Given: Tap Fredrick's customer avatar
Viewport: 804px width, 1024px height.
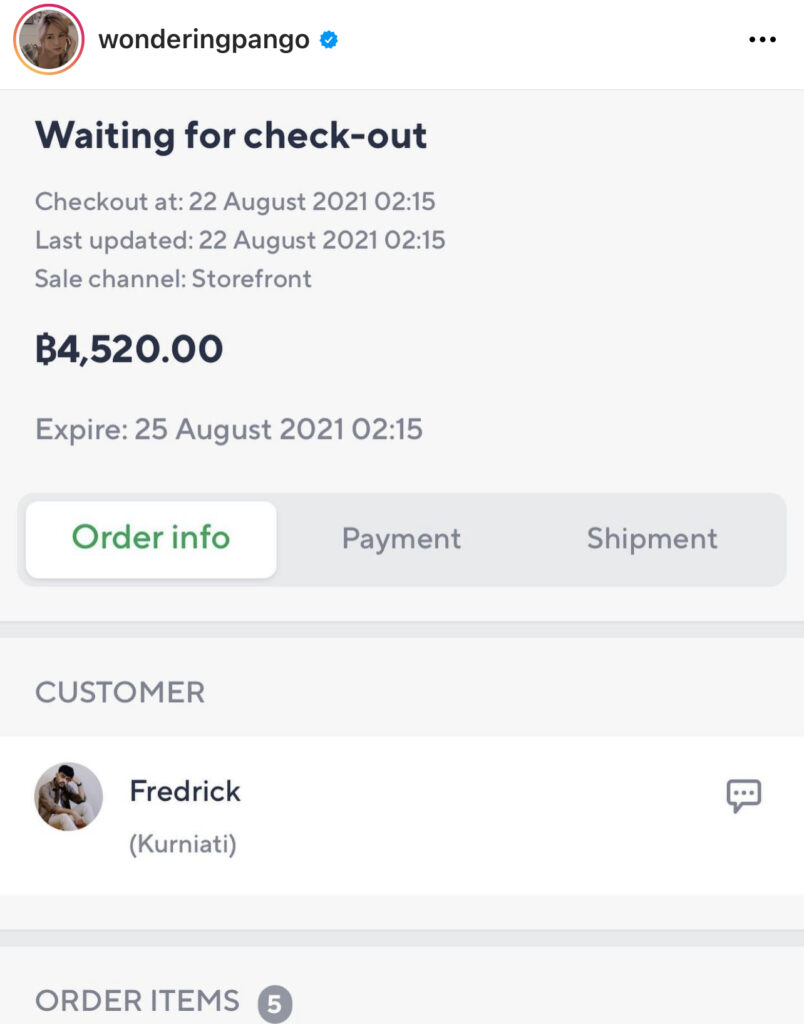Looking at the screenshot, I should pyautogui.click(x=69, y=797).
